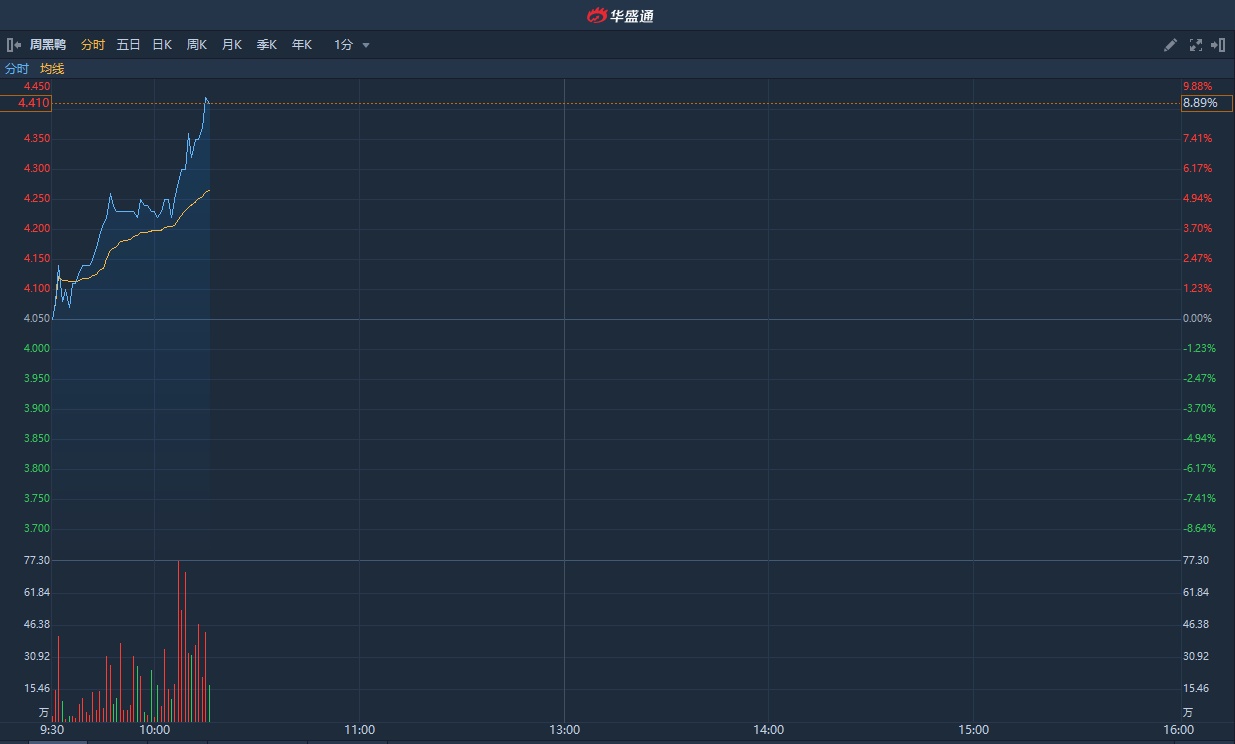Click the 13:00 time axis label
The height and width of the screenshot is (744, 1235).
click(x=564, y=730)
